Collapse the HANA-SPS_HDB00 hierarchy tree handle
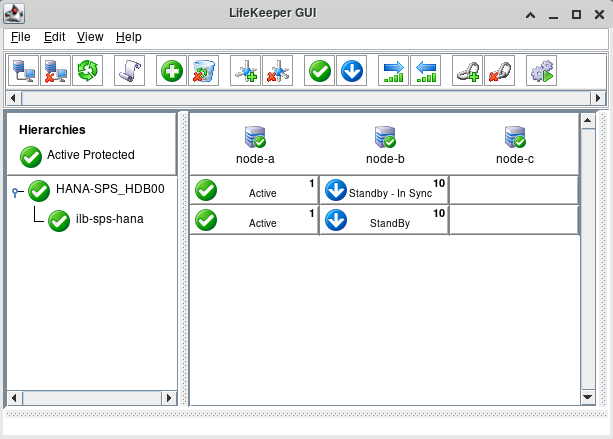Image resolution: width=613 pixels, height=439 pixels. (x=16, y=192)
